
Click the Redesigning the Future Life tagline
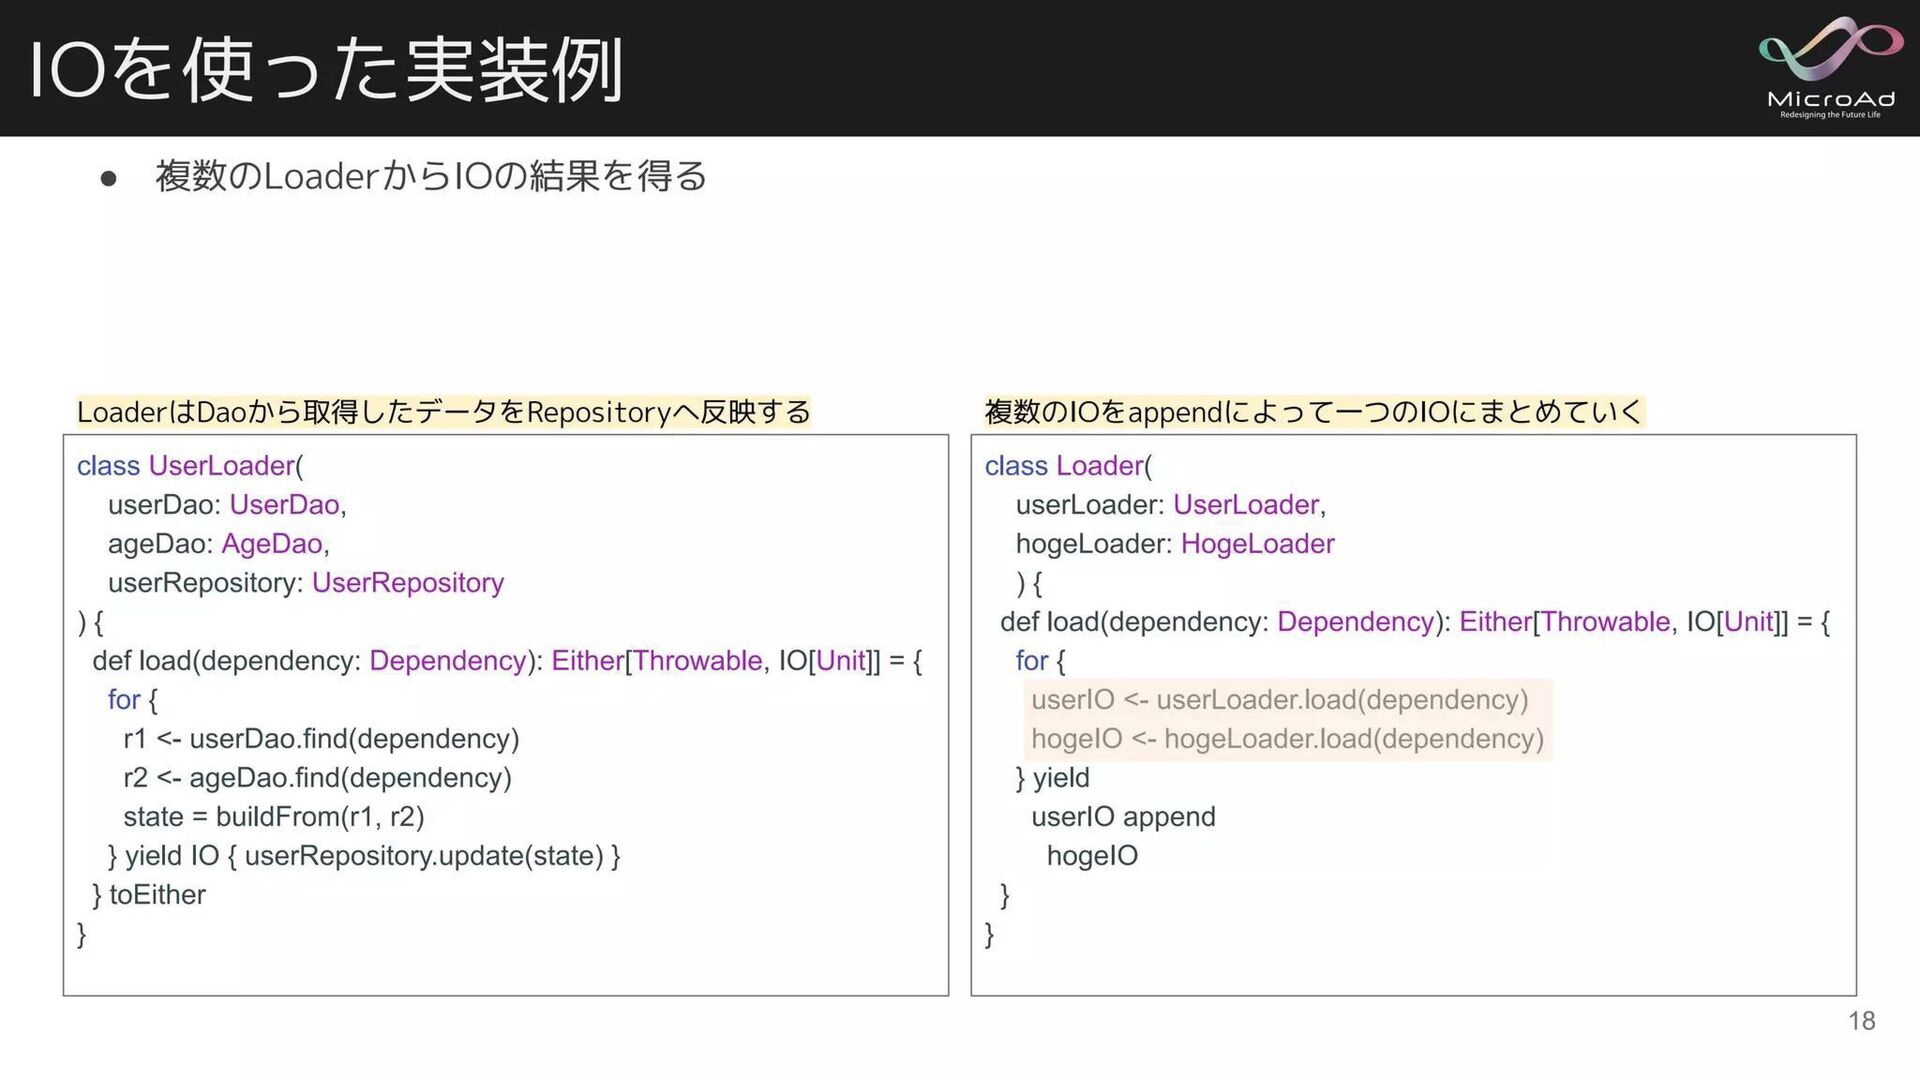[1830, 115]
